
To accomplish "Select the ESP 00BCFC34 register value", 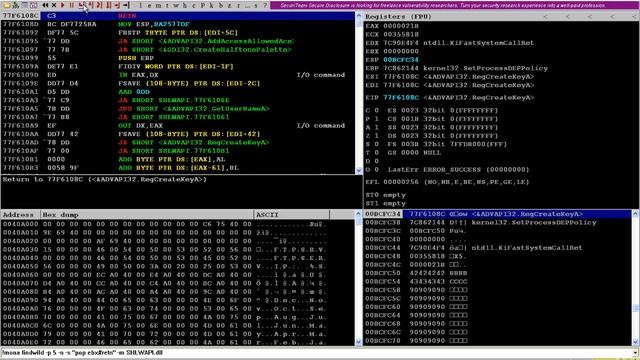I will pyautogui.click(x=401, y=60).
